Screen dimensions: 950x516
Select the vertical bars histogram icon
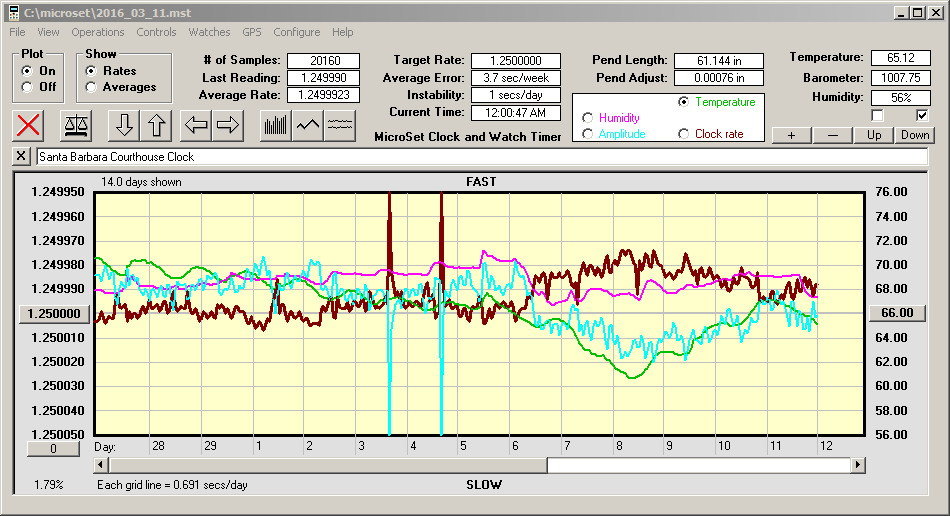pyautogui.click(x=276, y=125)
